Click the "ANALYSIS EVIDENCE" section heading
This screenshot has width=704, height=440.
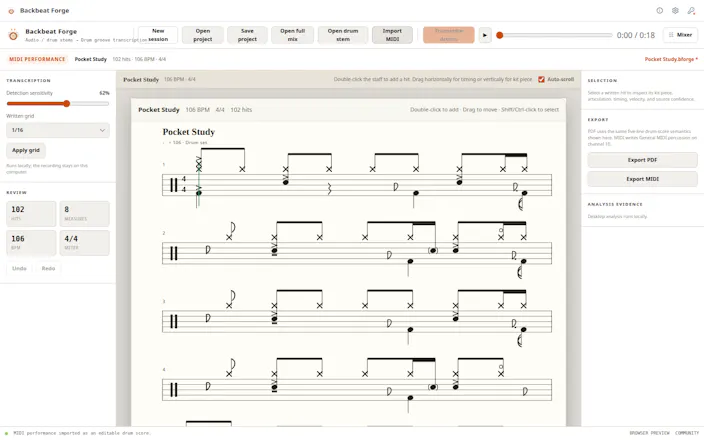615,204
